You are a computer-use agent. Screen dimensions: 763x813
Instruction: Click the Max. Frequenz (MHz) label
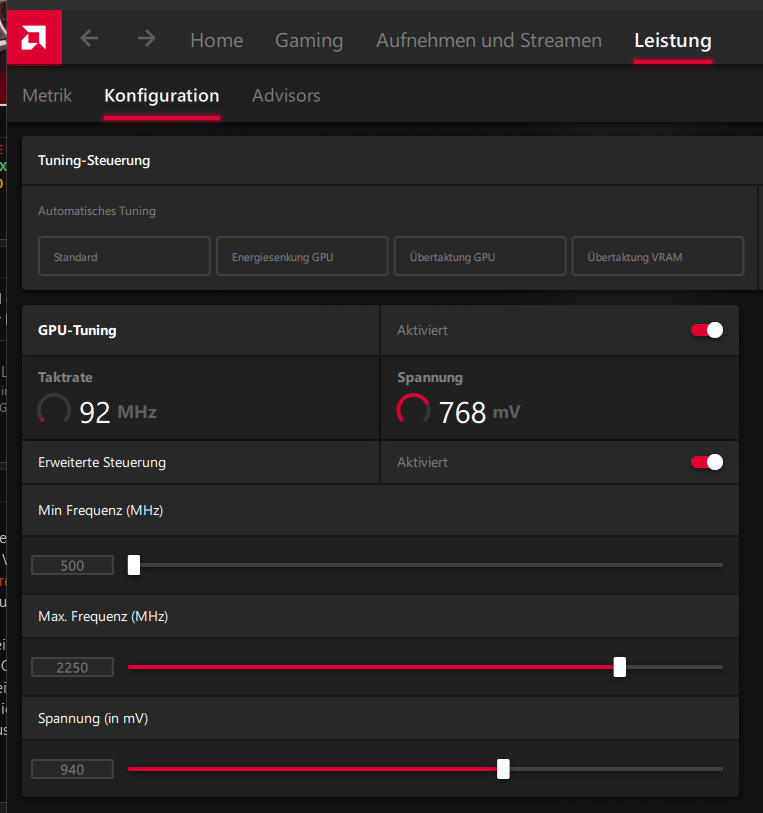(x=103, y=616)
